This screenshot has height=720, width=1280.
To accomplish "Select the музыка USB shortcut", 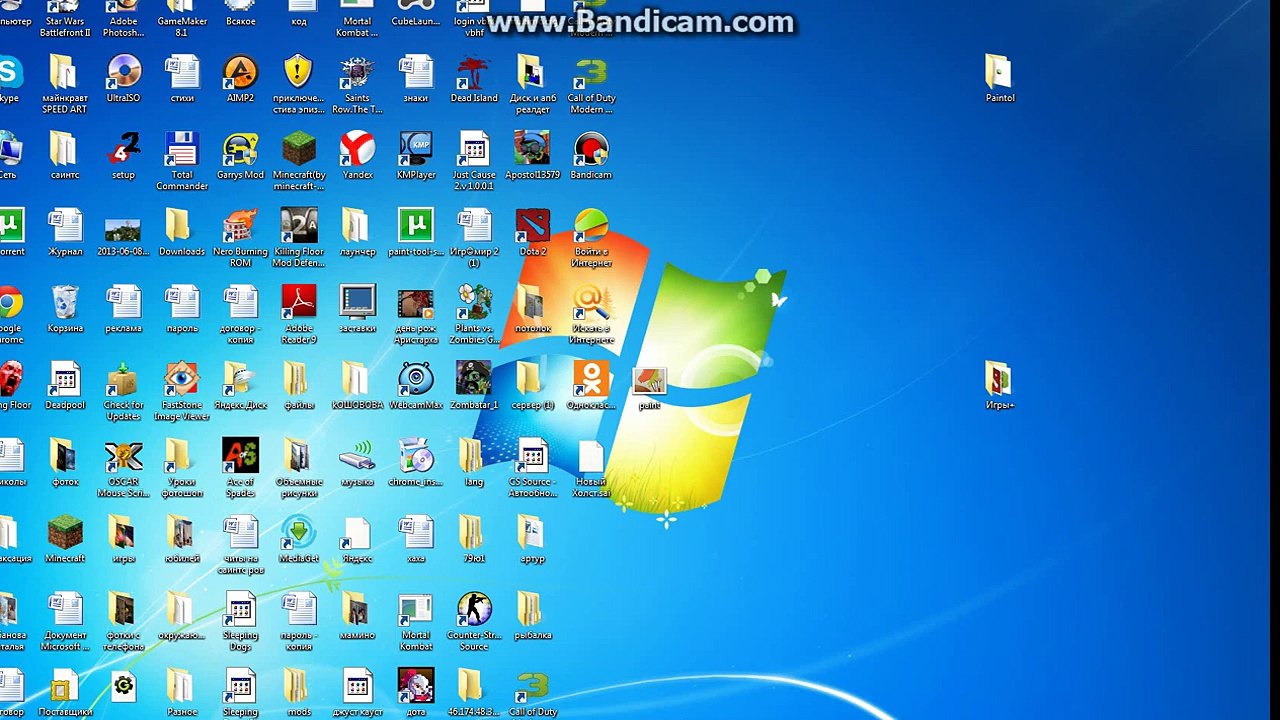I will click(x=357, y=463).
